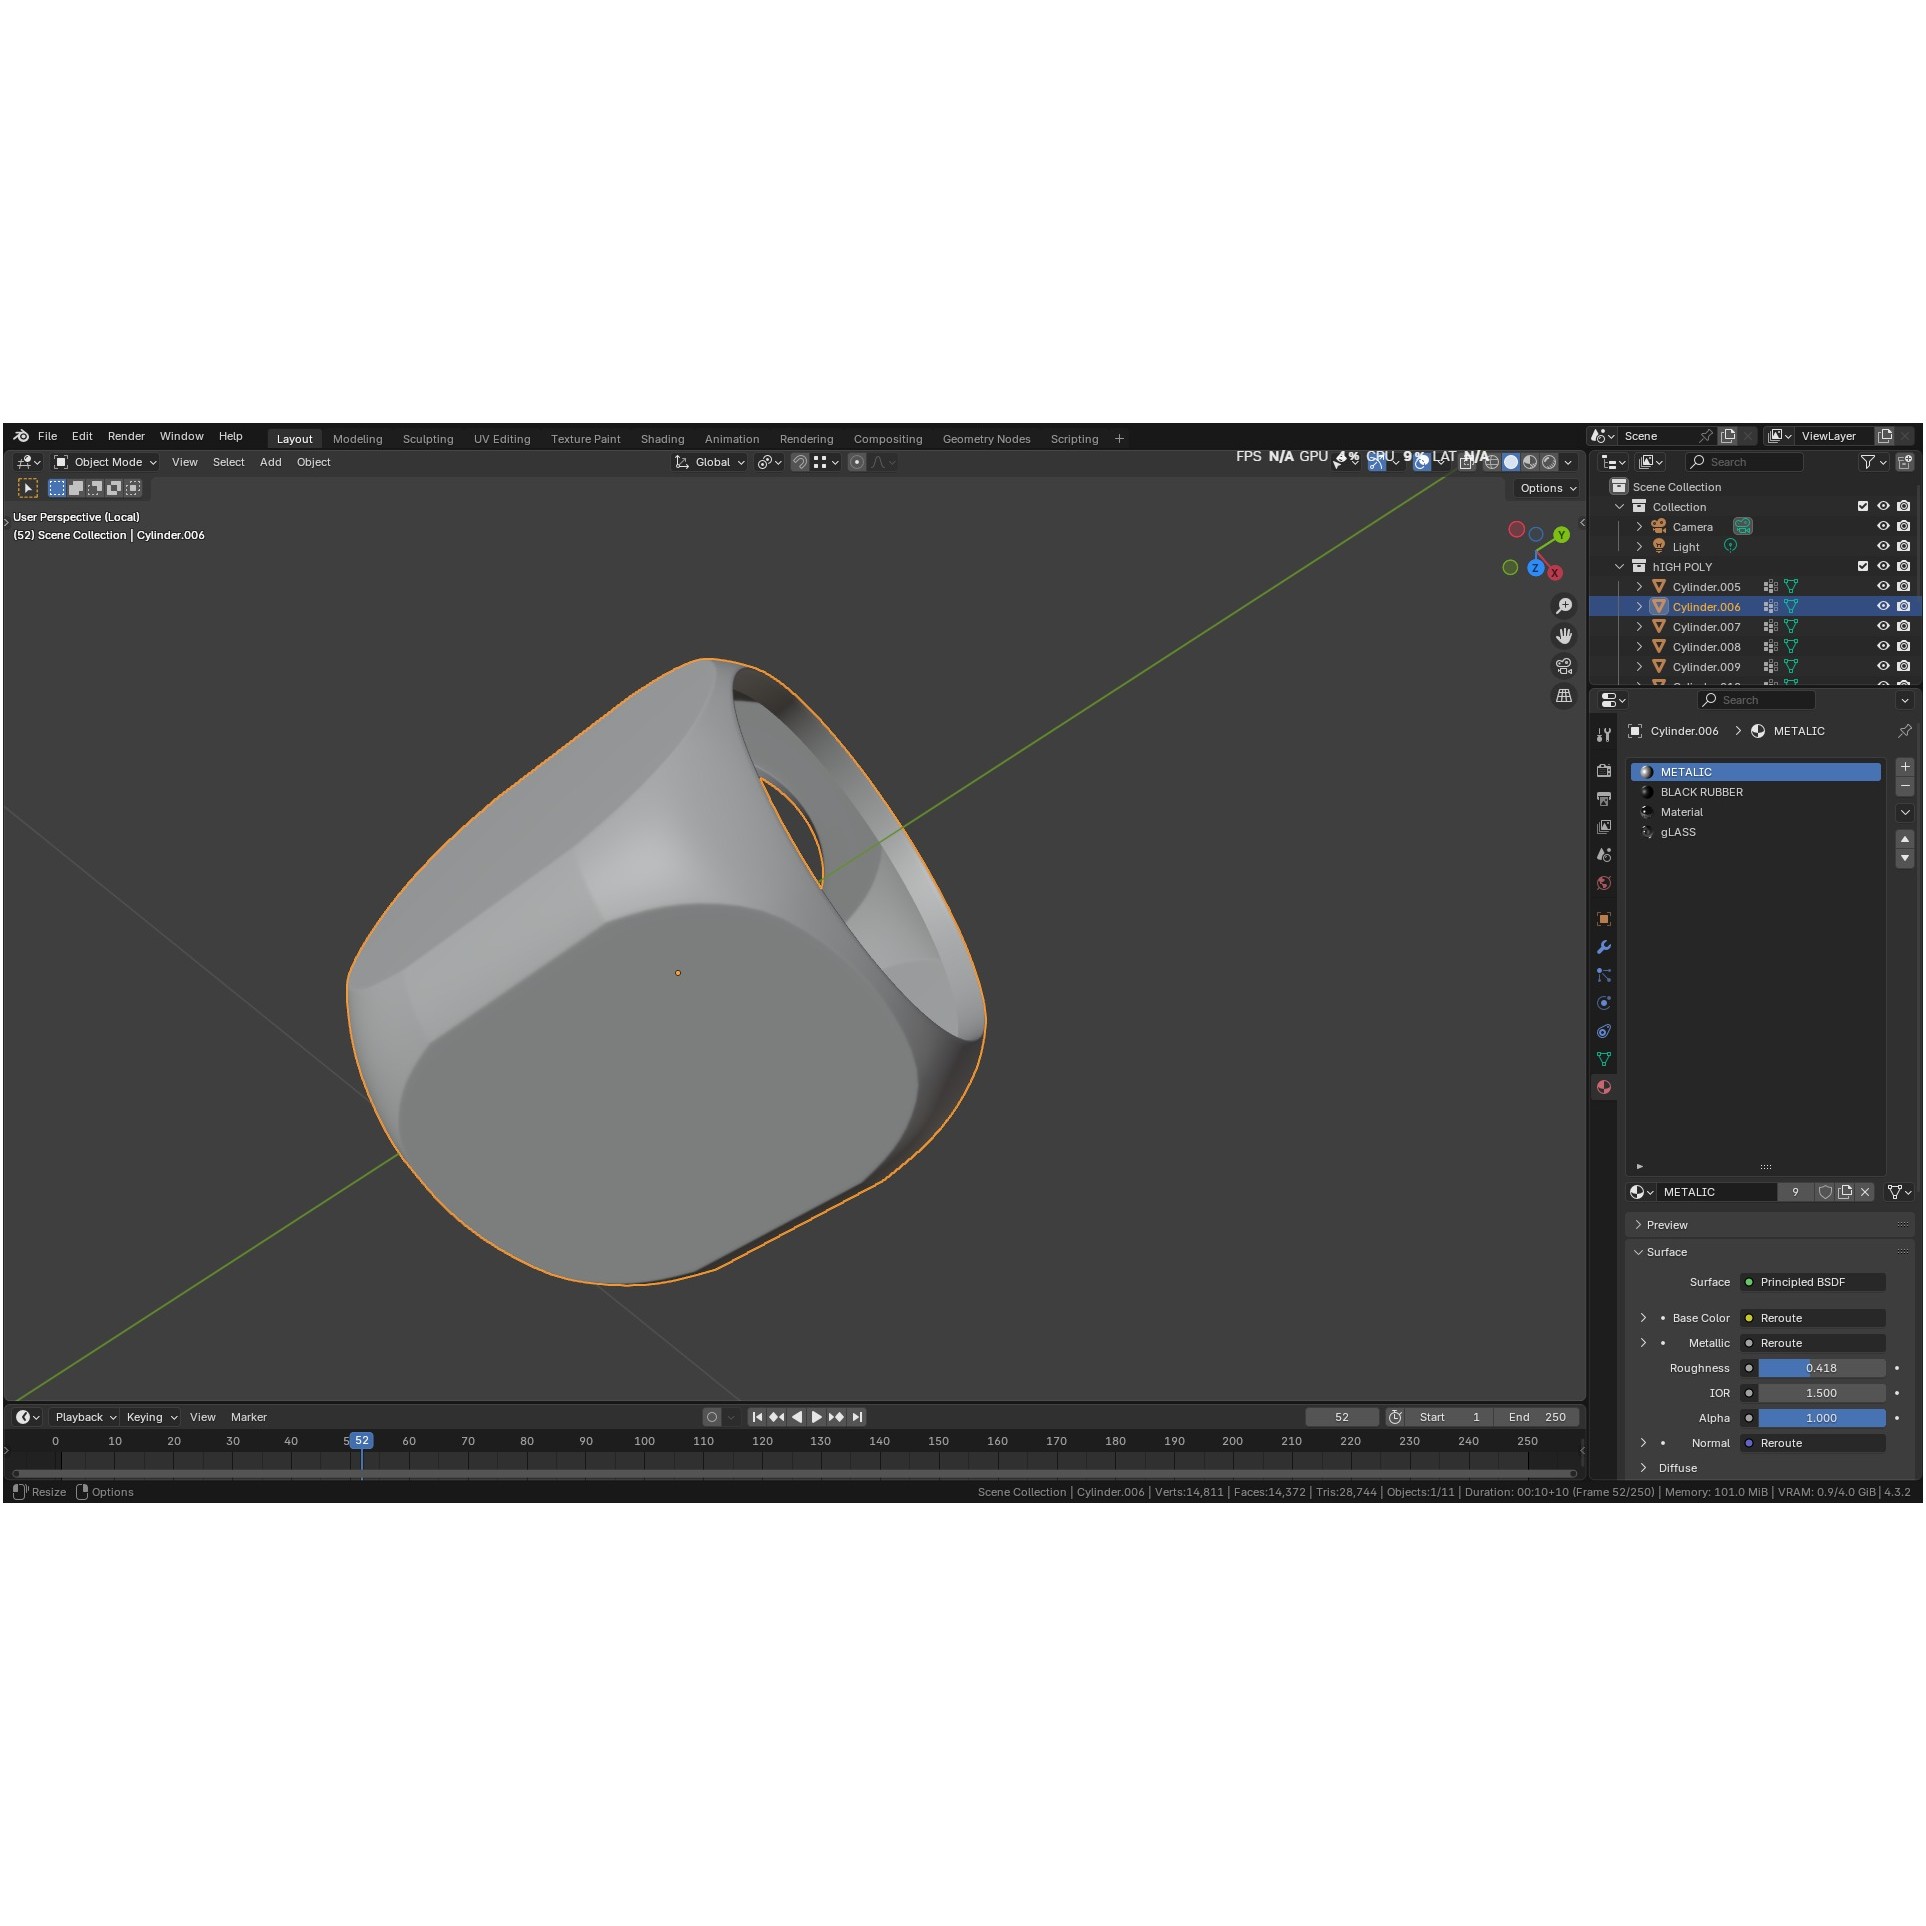Viewport: 1926px width, 1926px height.
Task: Click the Alpha slider
Action: (1821, 1418)
